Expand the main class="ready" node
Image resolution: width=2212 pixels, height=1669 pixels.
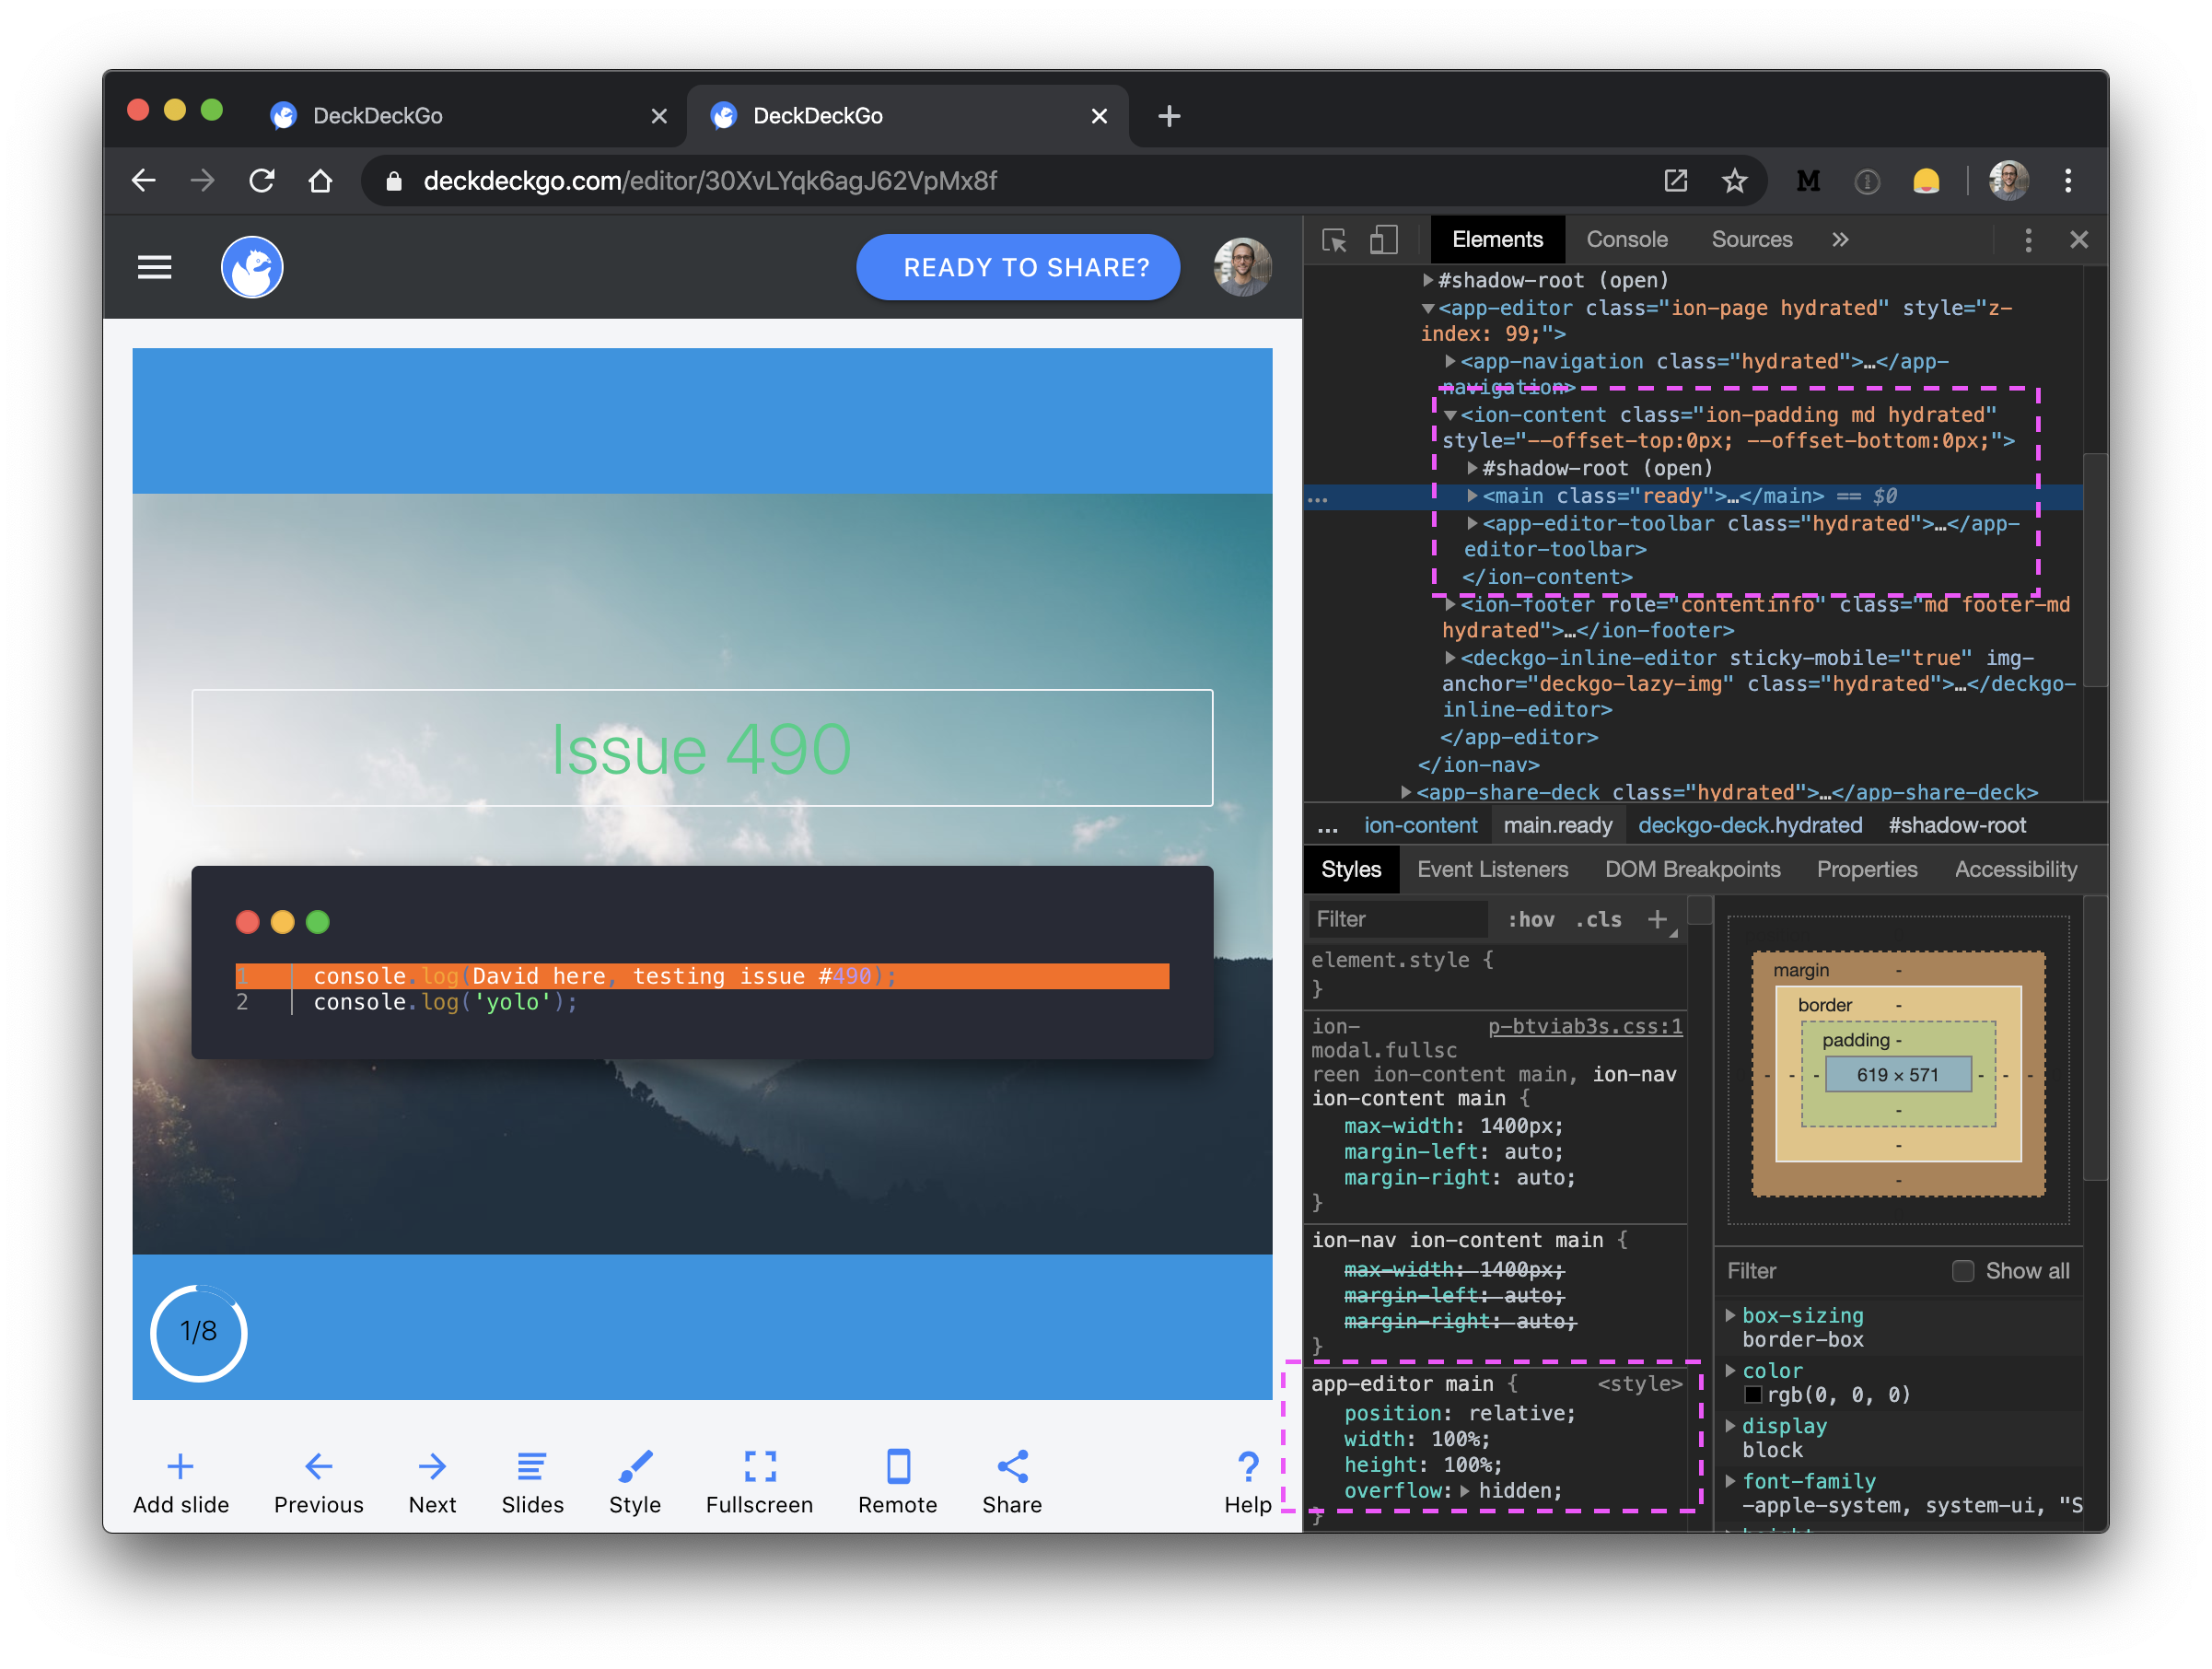pyautogui.click(x=1472, y=496)
